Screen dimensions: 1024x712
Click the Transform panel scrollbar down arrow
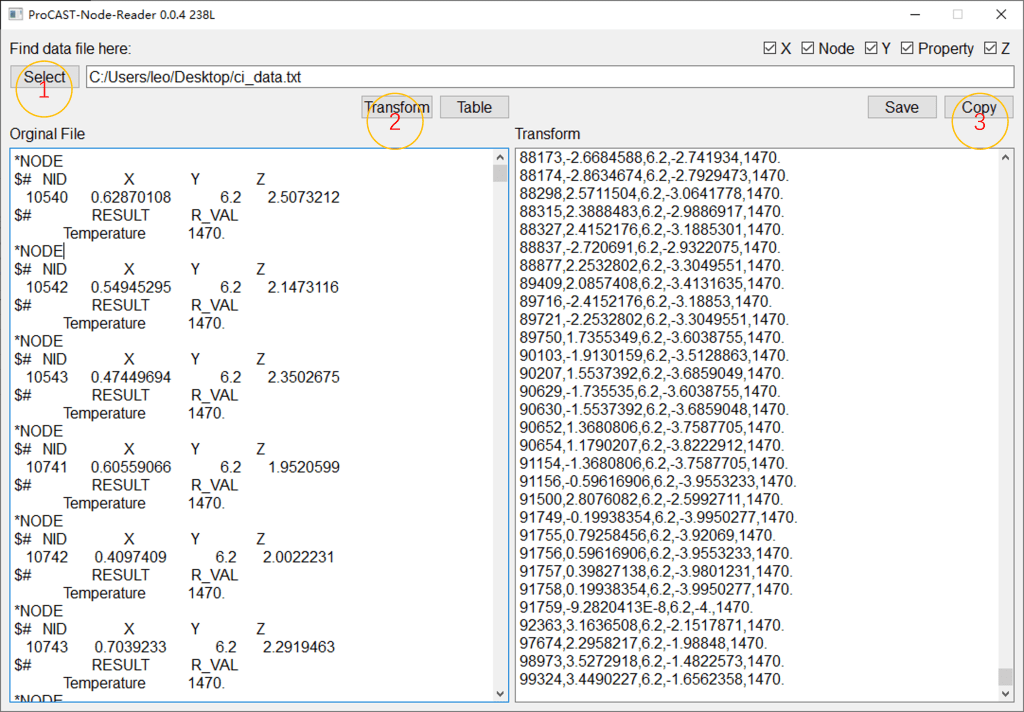[1005, 693]
